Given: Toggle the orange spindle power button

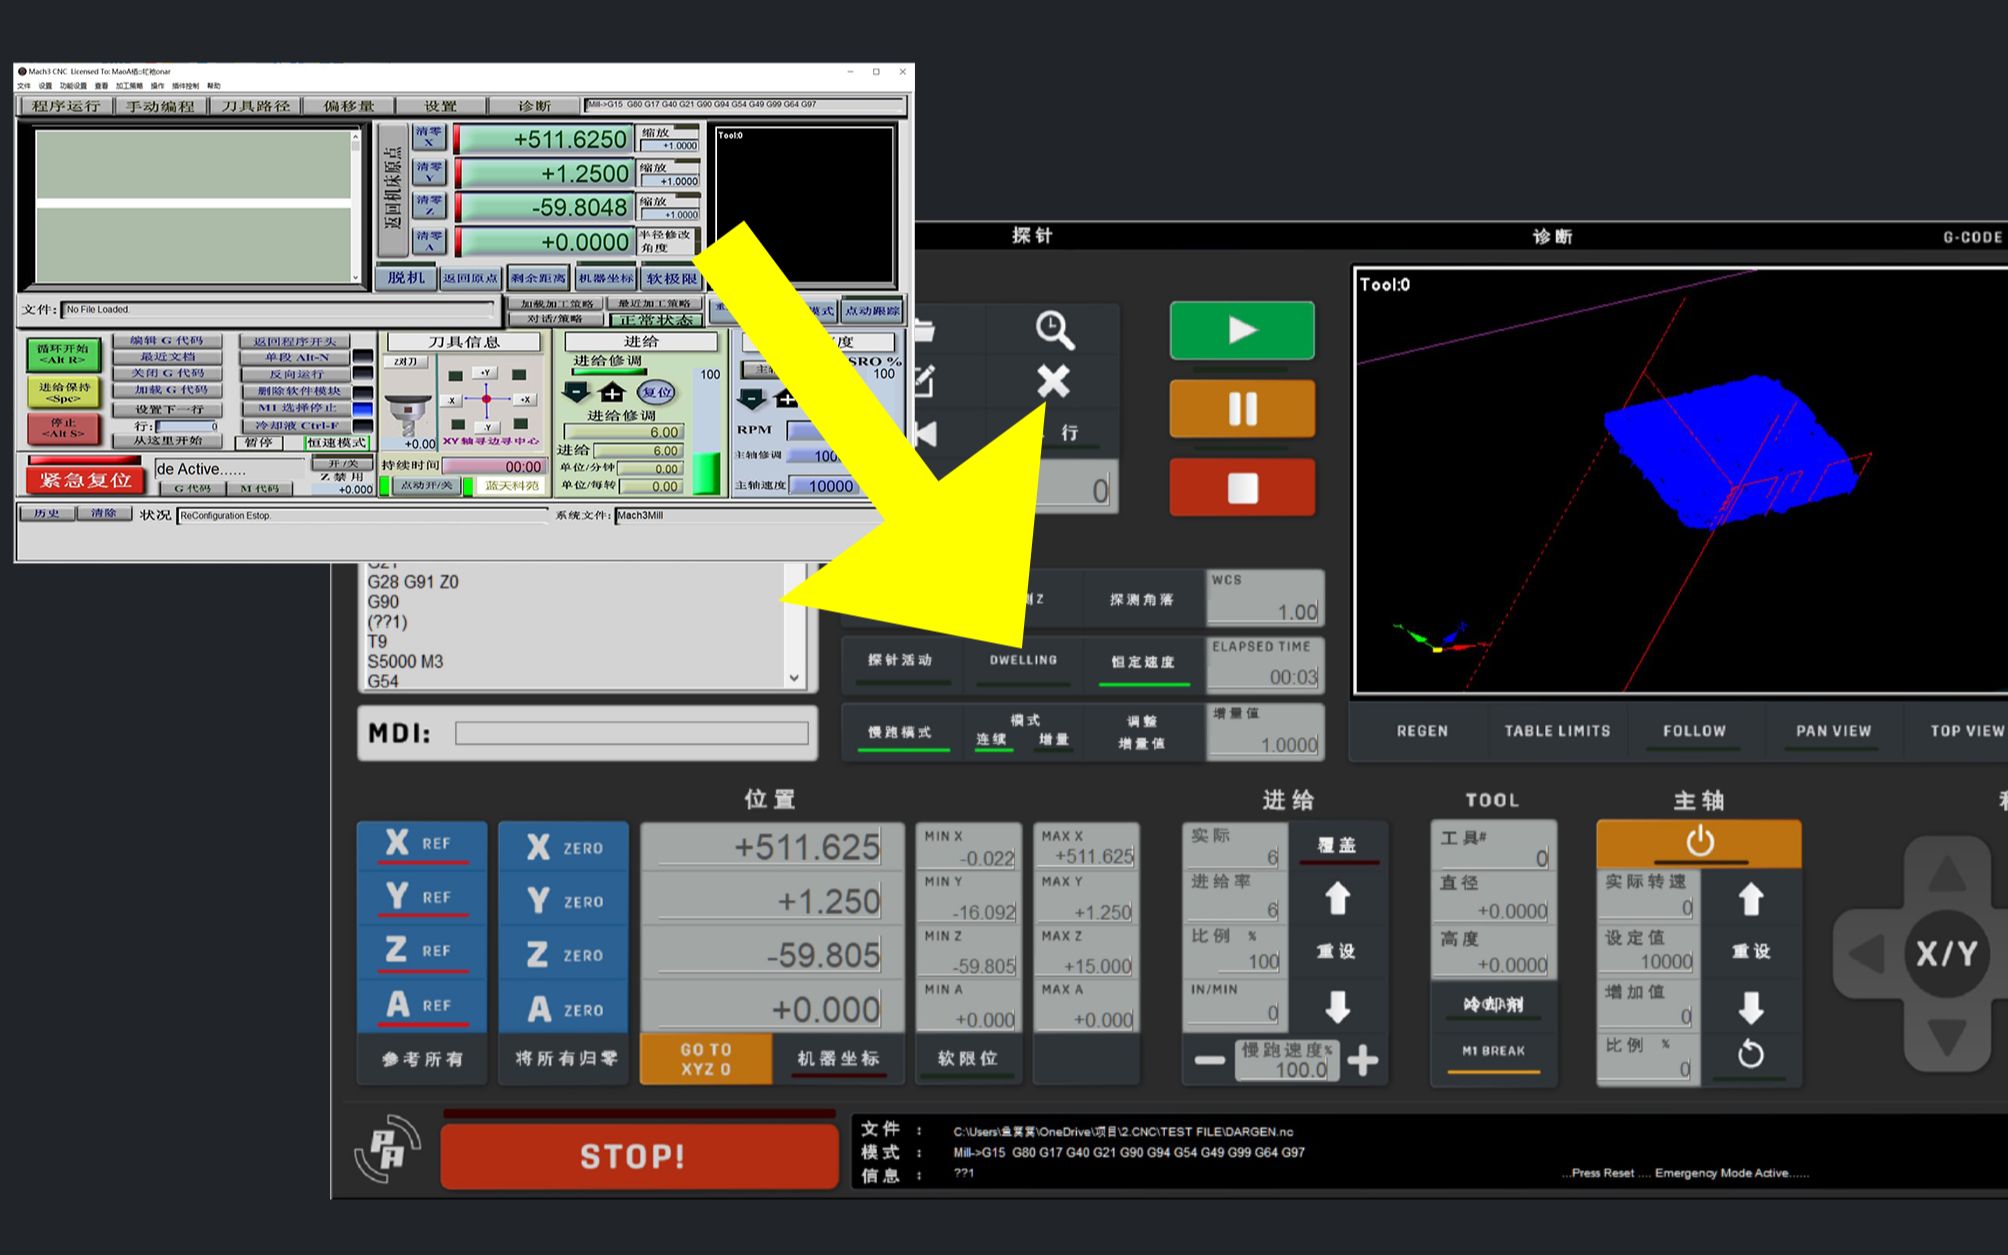Looking at the screenshot, I should point(1698,843).
